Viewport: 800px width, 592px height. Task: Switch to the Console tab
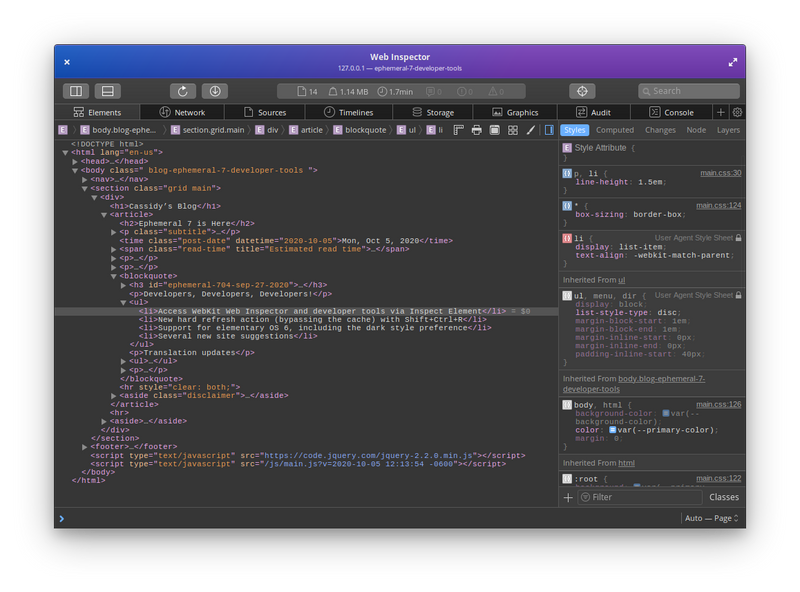tap(671, 112)
